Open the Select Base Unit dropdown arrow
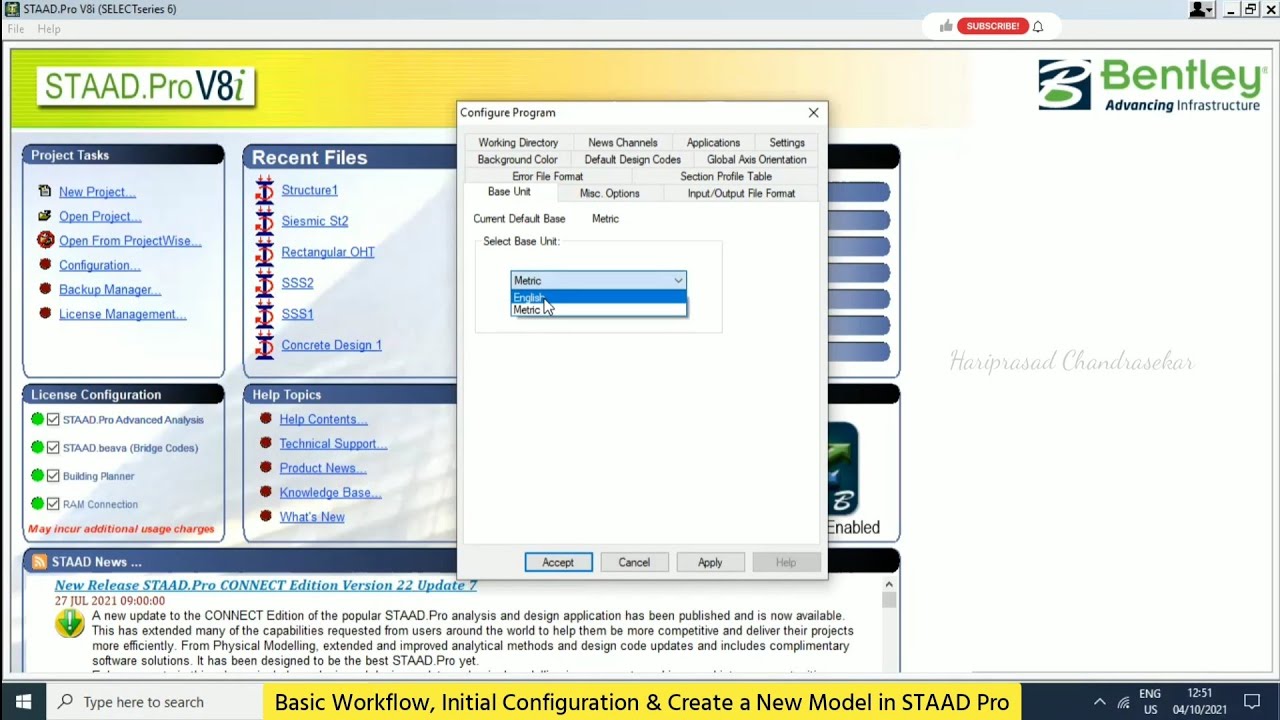This screenshot has height=720, width=1280. 678,281
